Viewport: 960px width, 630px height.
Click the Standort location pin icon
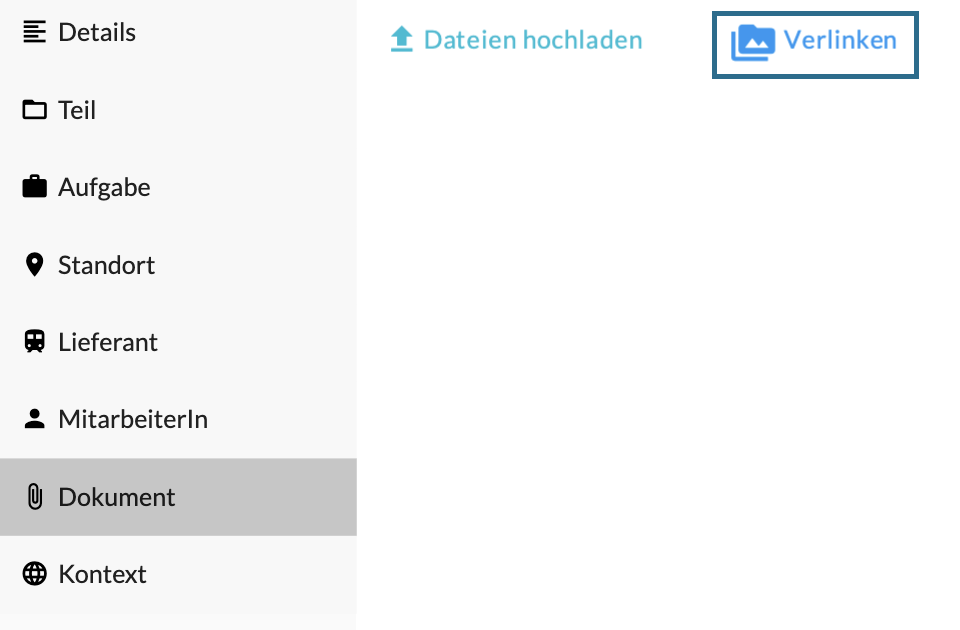pos(35,265)
